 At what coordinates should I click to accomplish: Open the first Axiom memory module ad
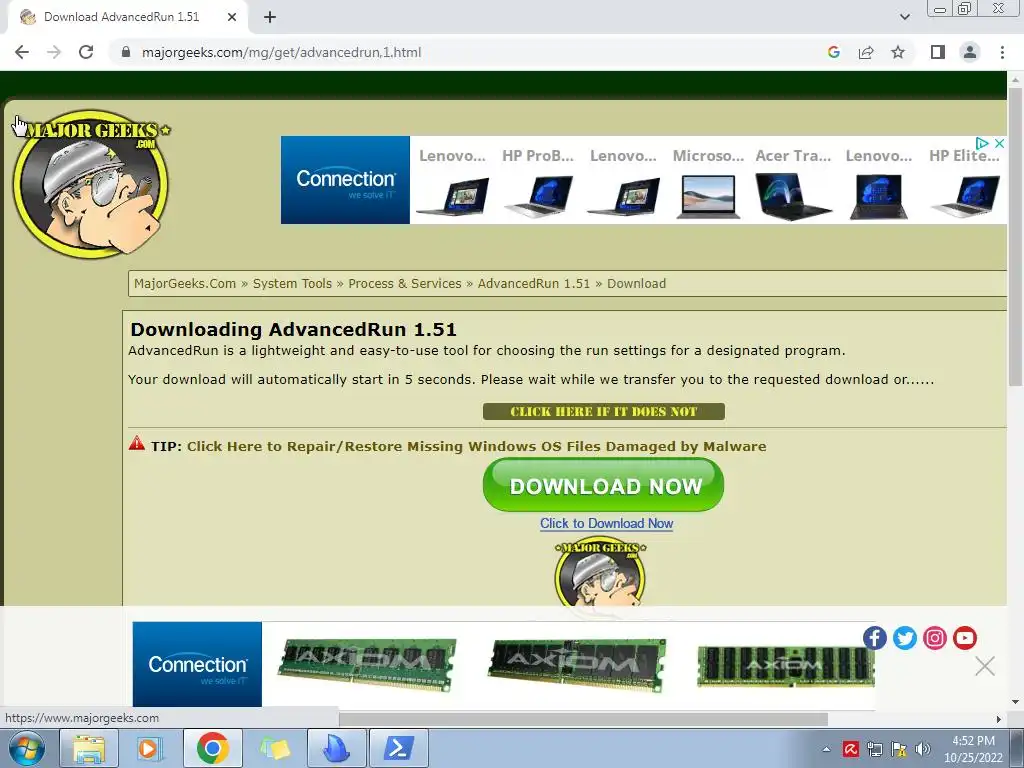coord(366,665)
